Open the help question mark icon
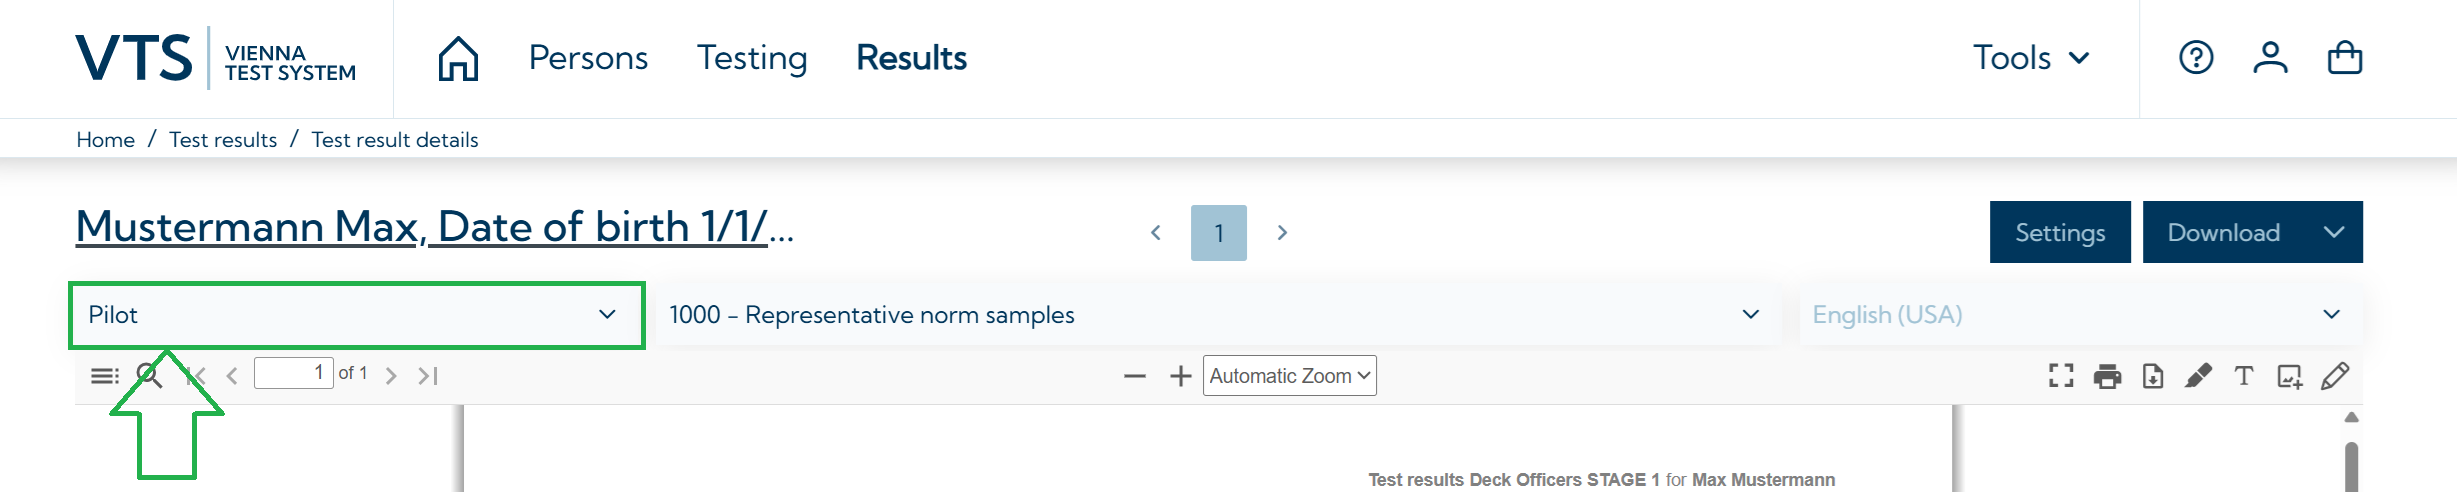 click(x=2196, y=58)
